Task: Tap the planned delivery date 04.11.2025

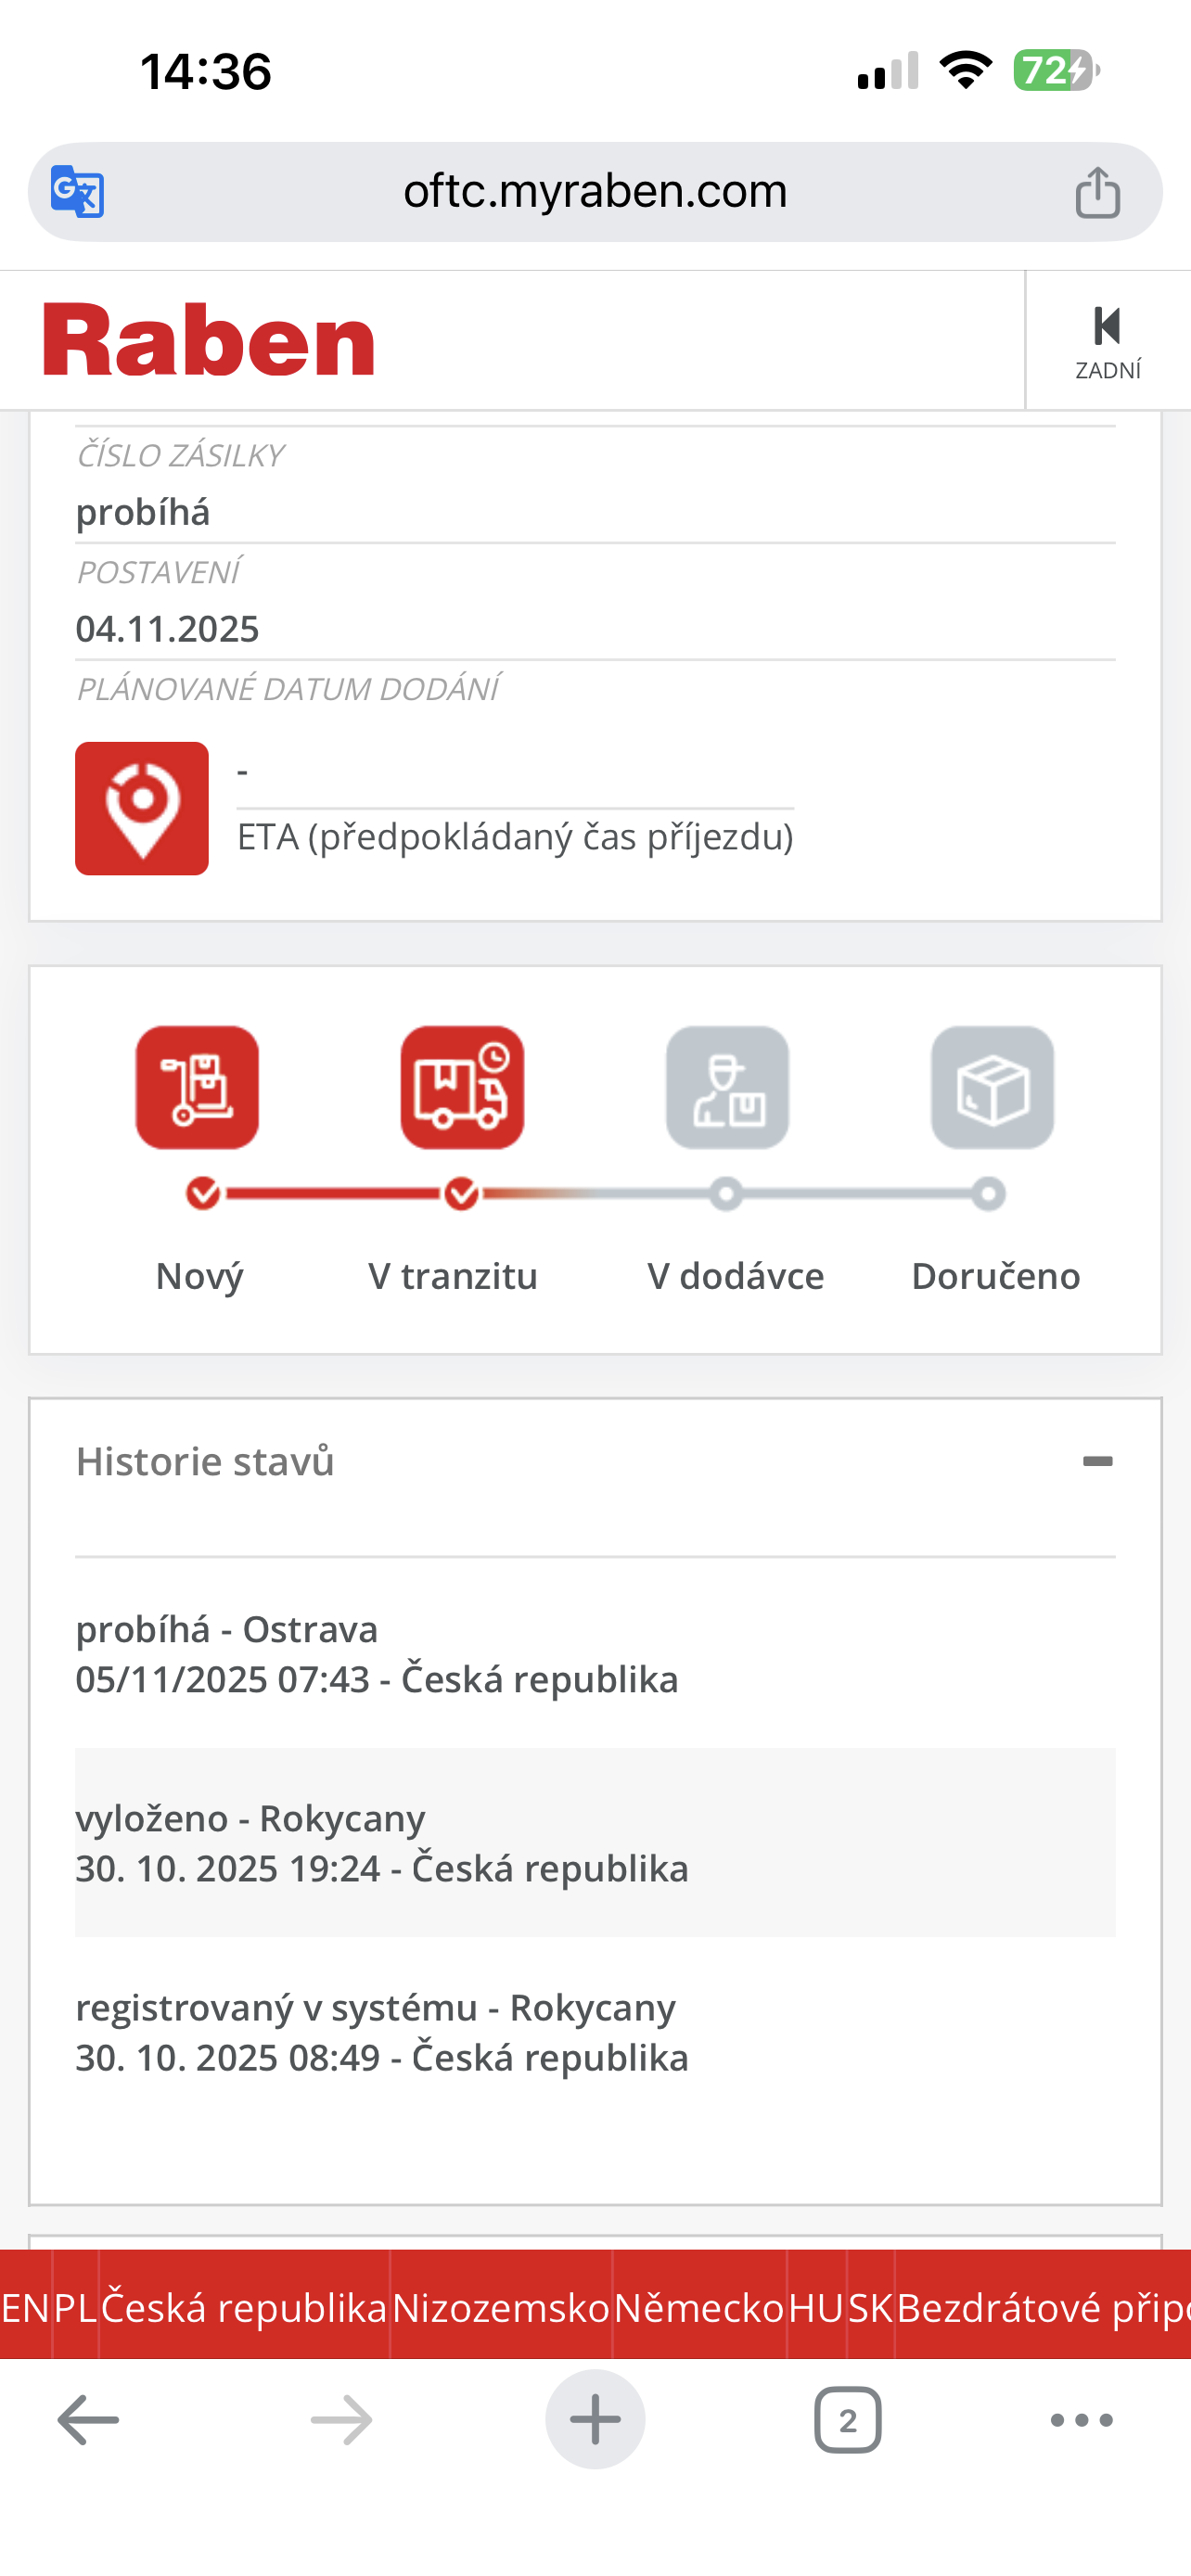Action: [167, 629]
